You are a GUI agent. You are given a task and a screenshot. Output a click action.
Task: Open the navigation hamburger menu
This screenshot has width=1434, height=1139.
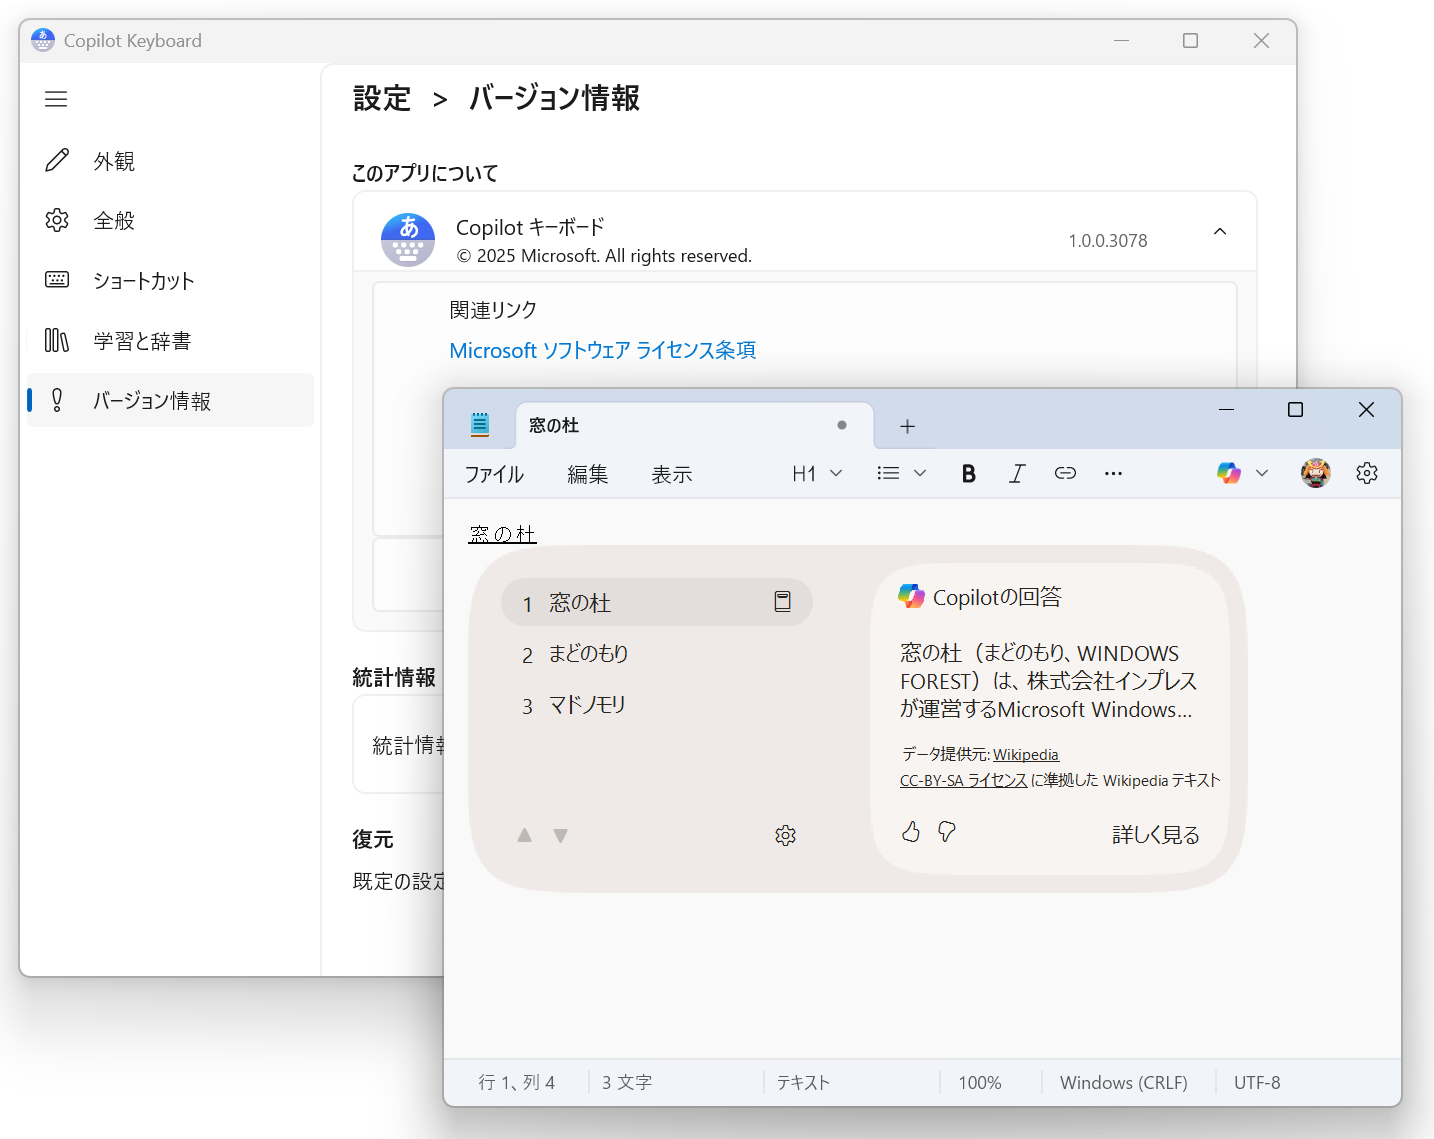click(56, 99)
